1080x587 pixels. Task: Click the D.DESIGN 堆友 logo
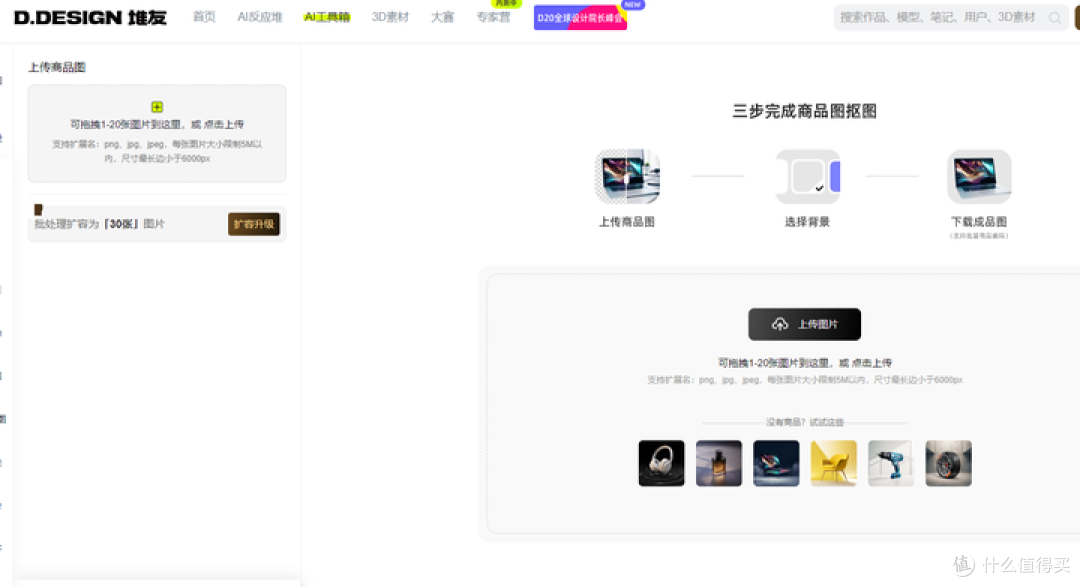pos(90,17)
